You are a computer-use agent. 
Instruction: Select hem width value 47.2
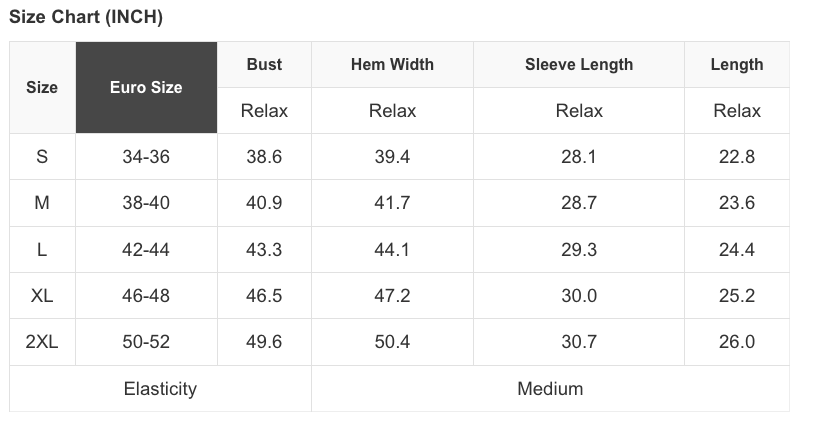tap(392, 296)
